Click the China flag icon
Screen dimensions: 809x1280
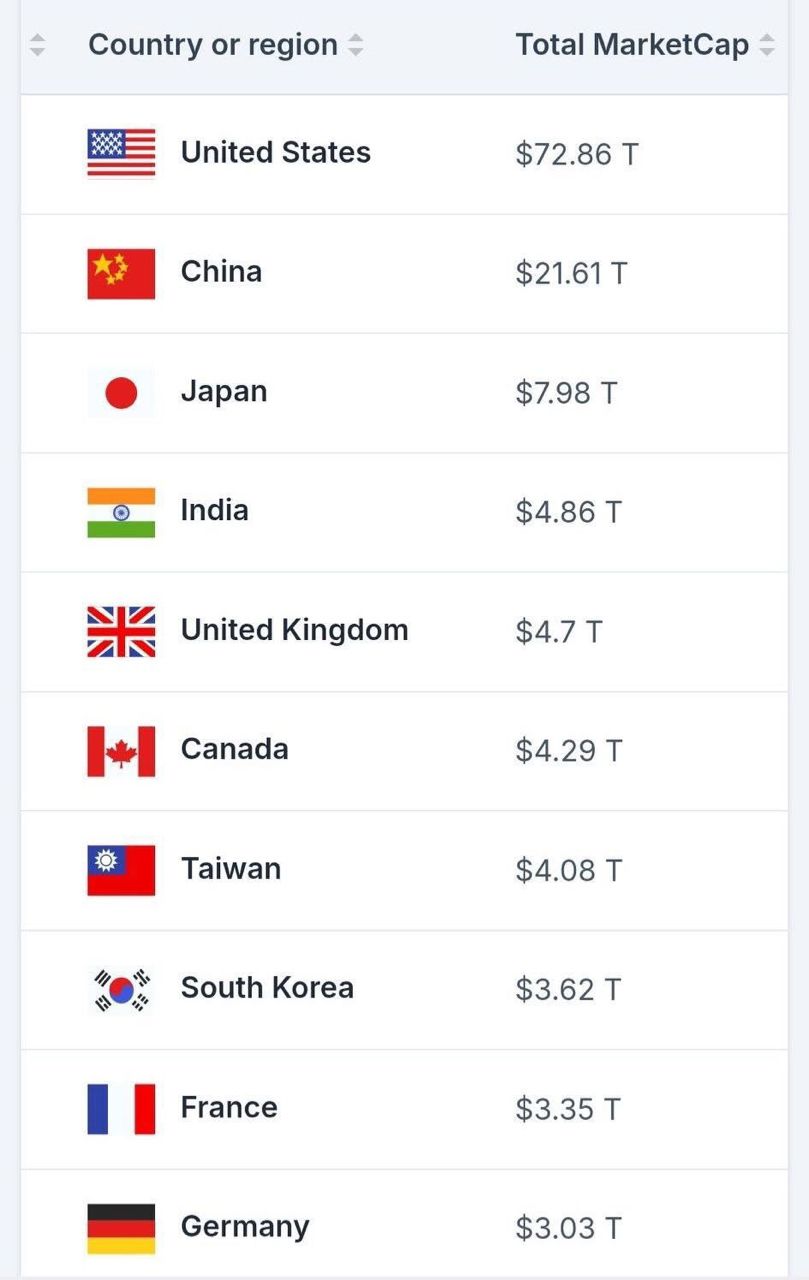(121, 273)
